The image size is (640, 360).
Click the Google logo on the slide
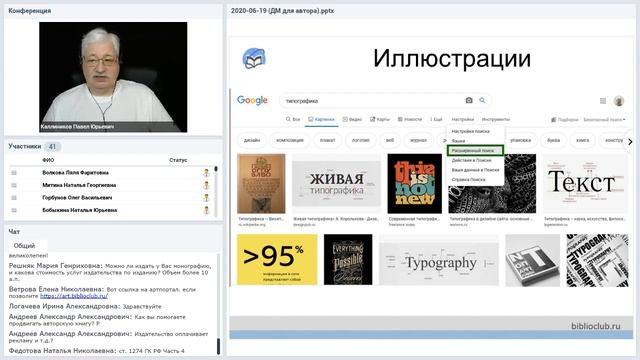tap(252, 100)
